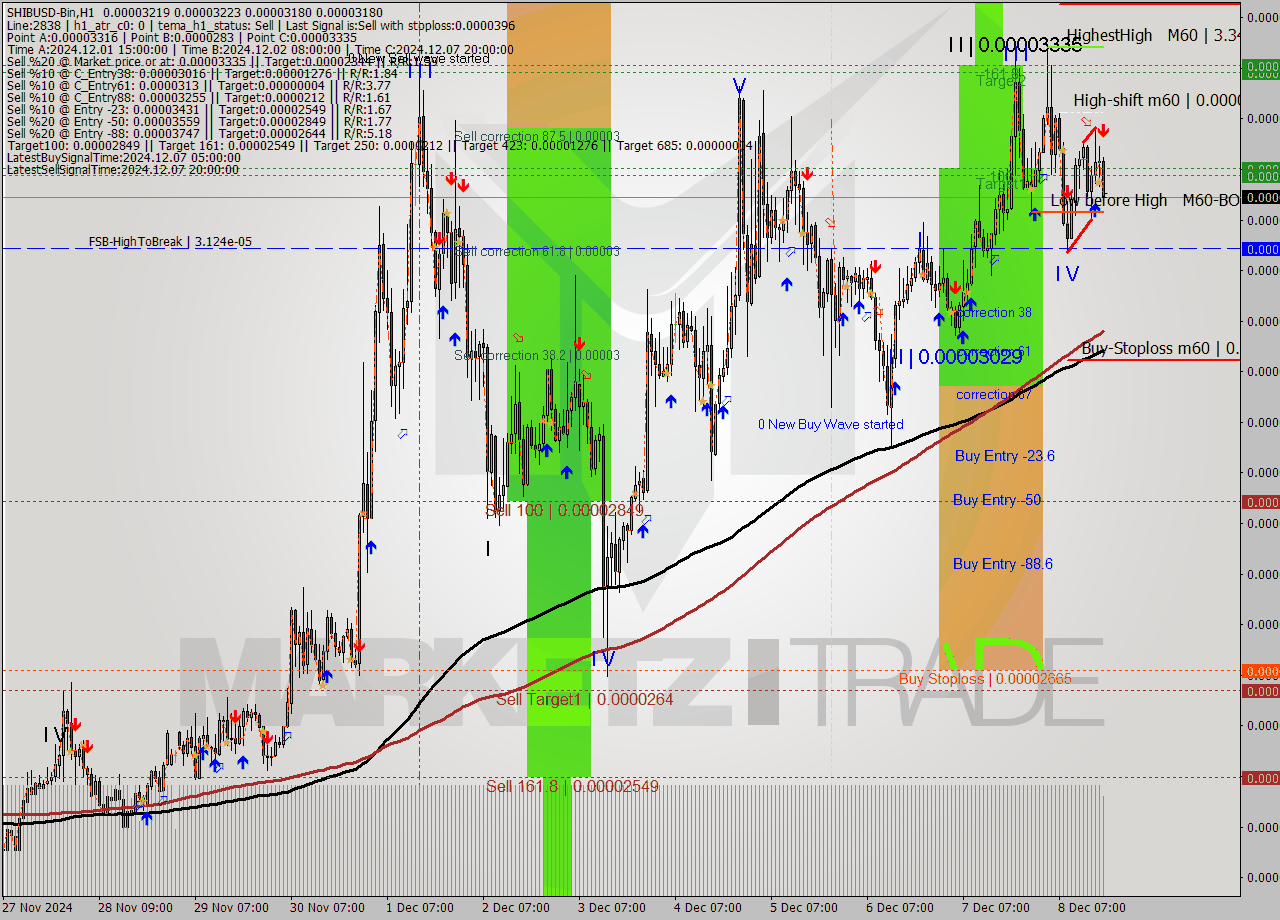This screenshot has height=920, width=1280.
Task: Select the 'correction 38' label
Action: point(994,312)
